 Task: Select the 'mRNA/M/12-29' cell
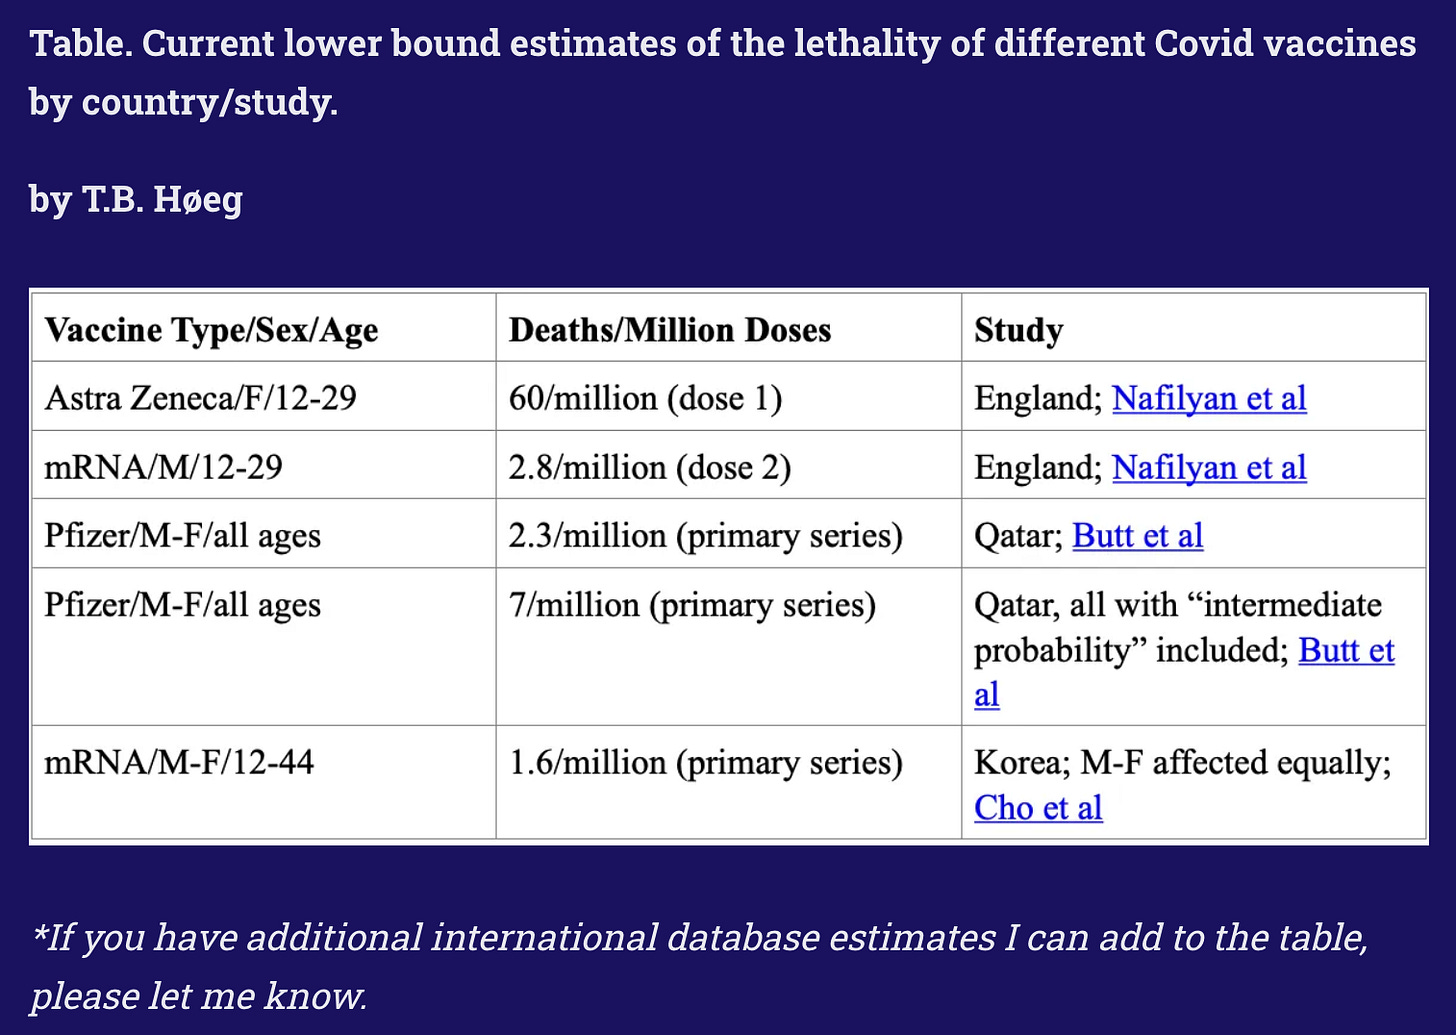point(264,466)
